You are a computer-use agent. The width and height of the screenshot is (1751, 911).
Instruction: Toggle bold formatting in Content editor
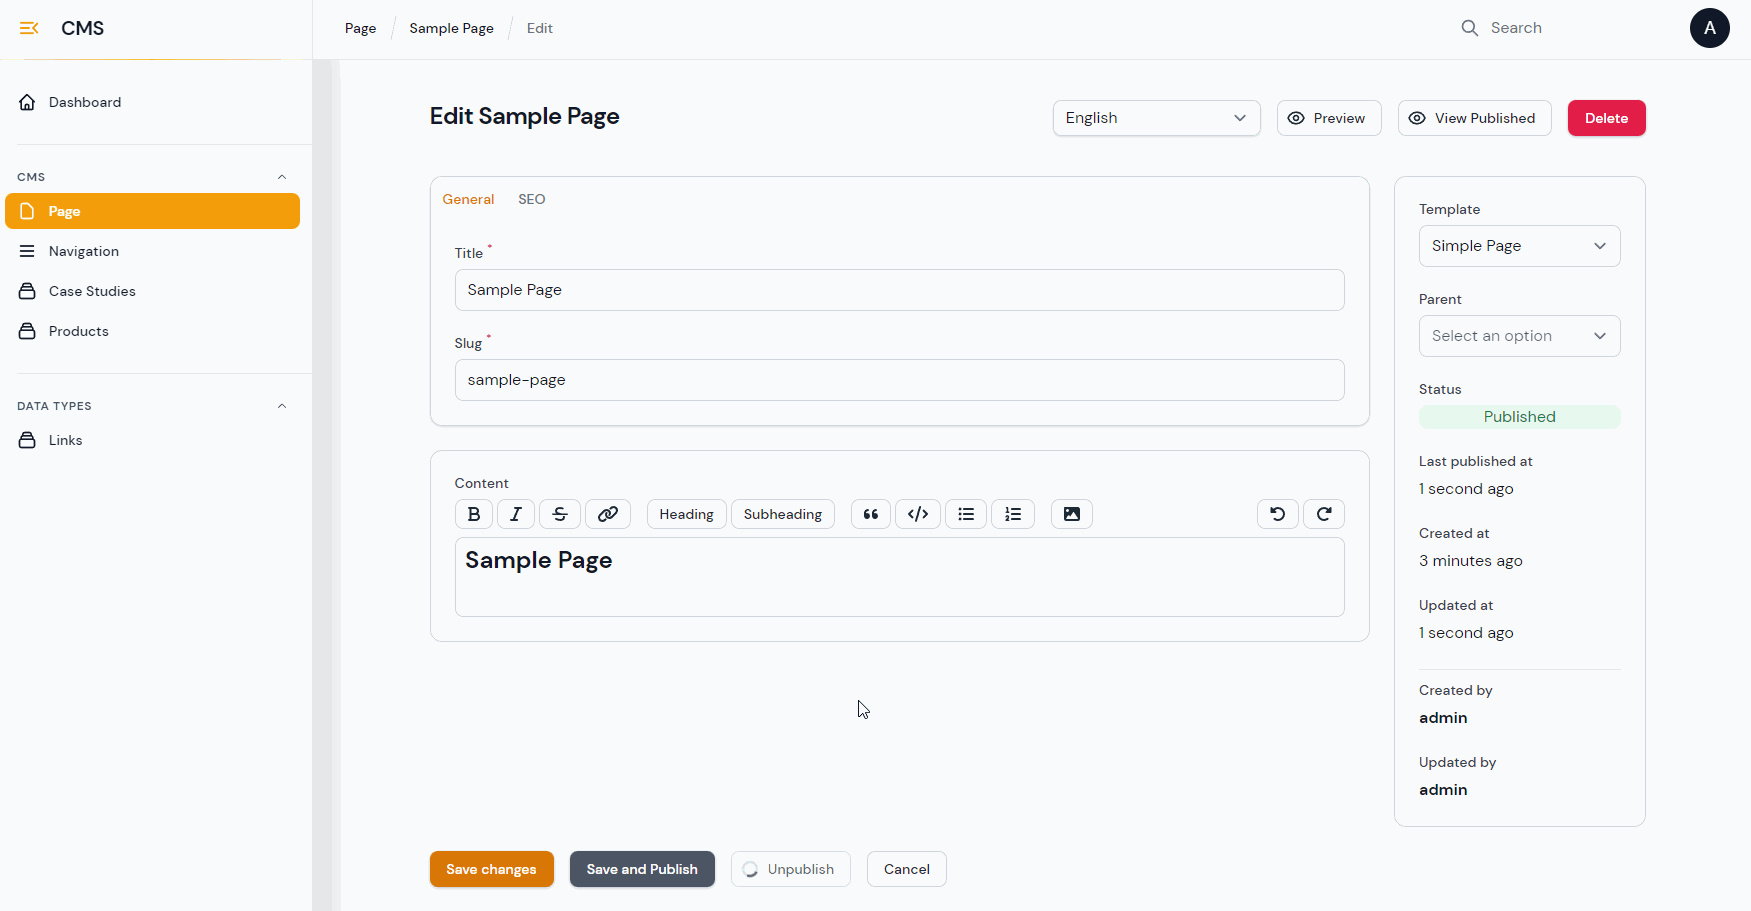pyautogui.click(x=474, y=514)
